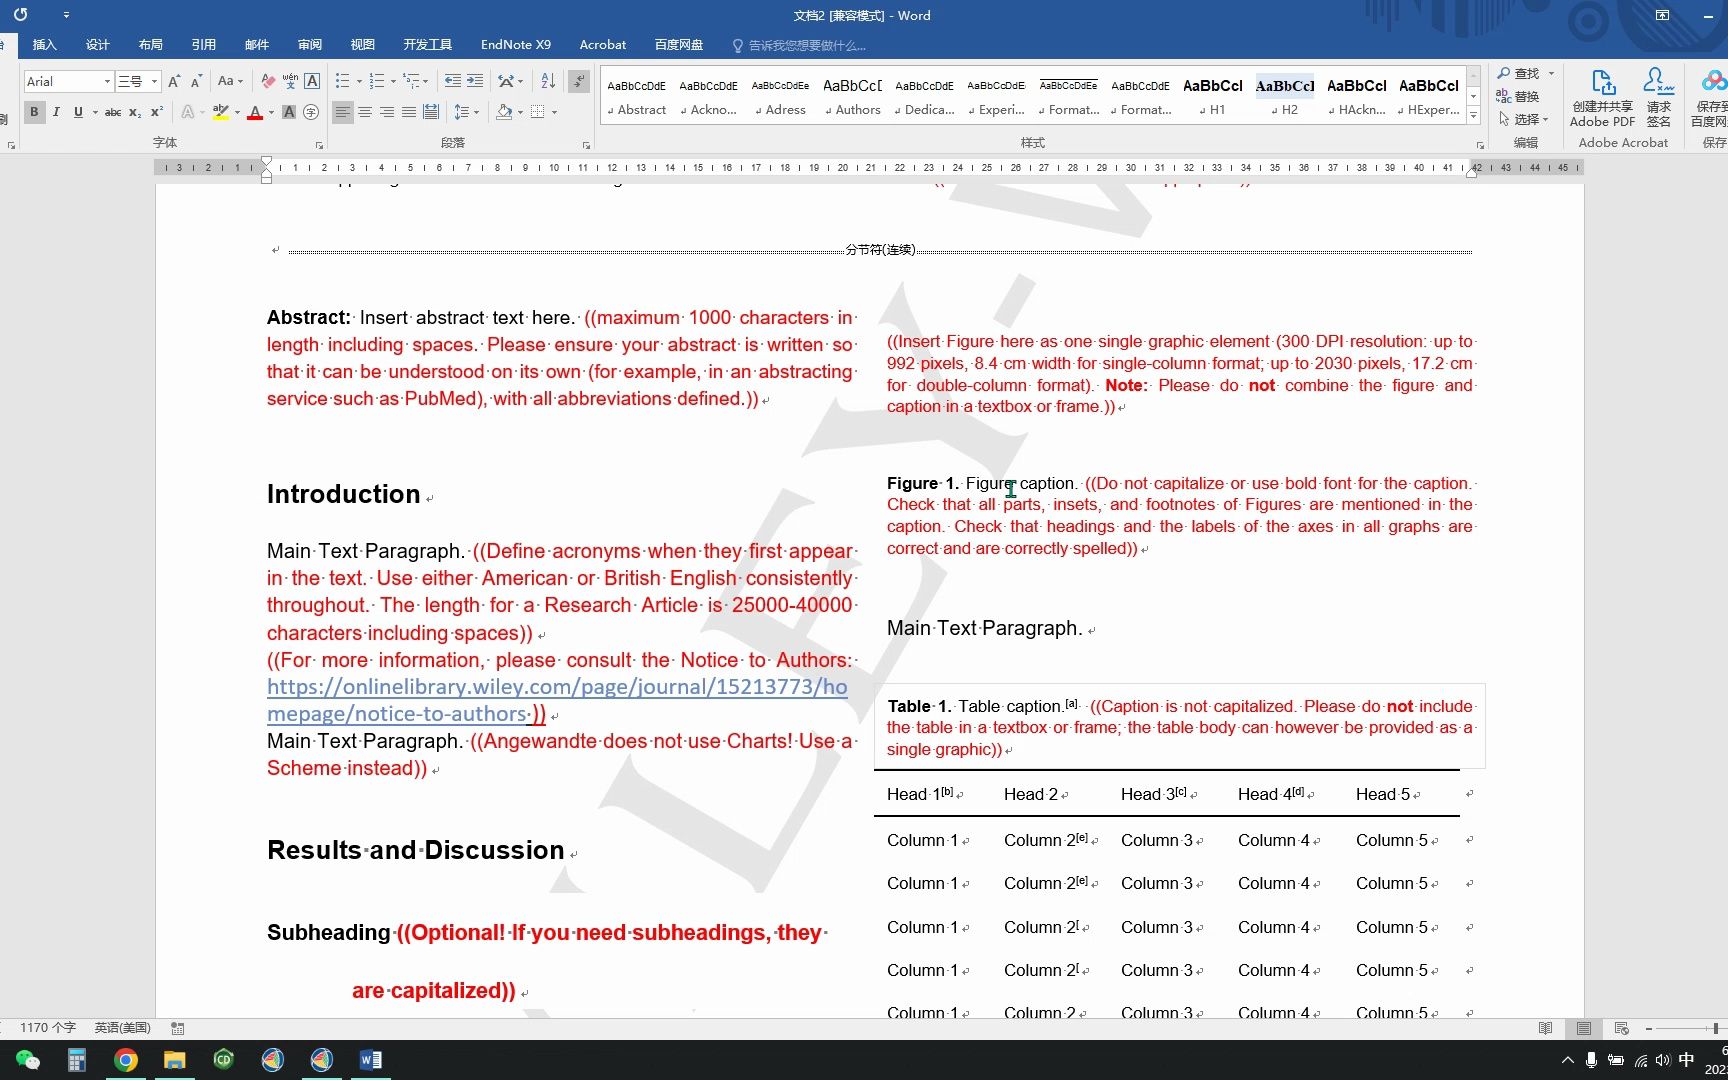
Task: Open the line spacing dropdown
Action: click(x=466, y=112)
